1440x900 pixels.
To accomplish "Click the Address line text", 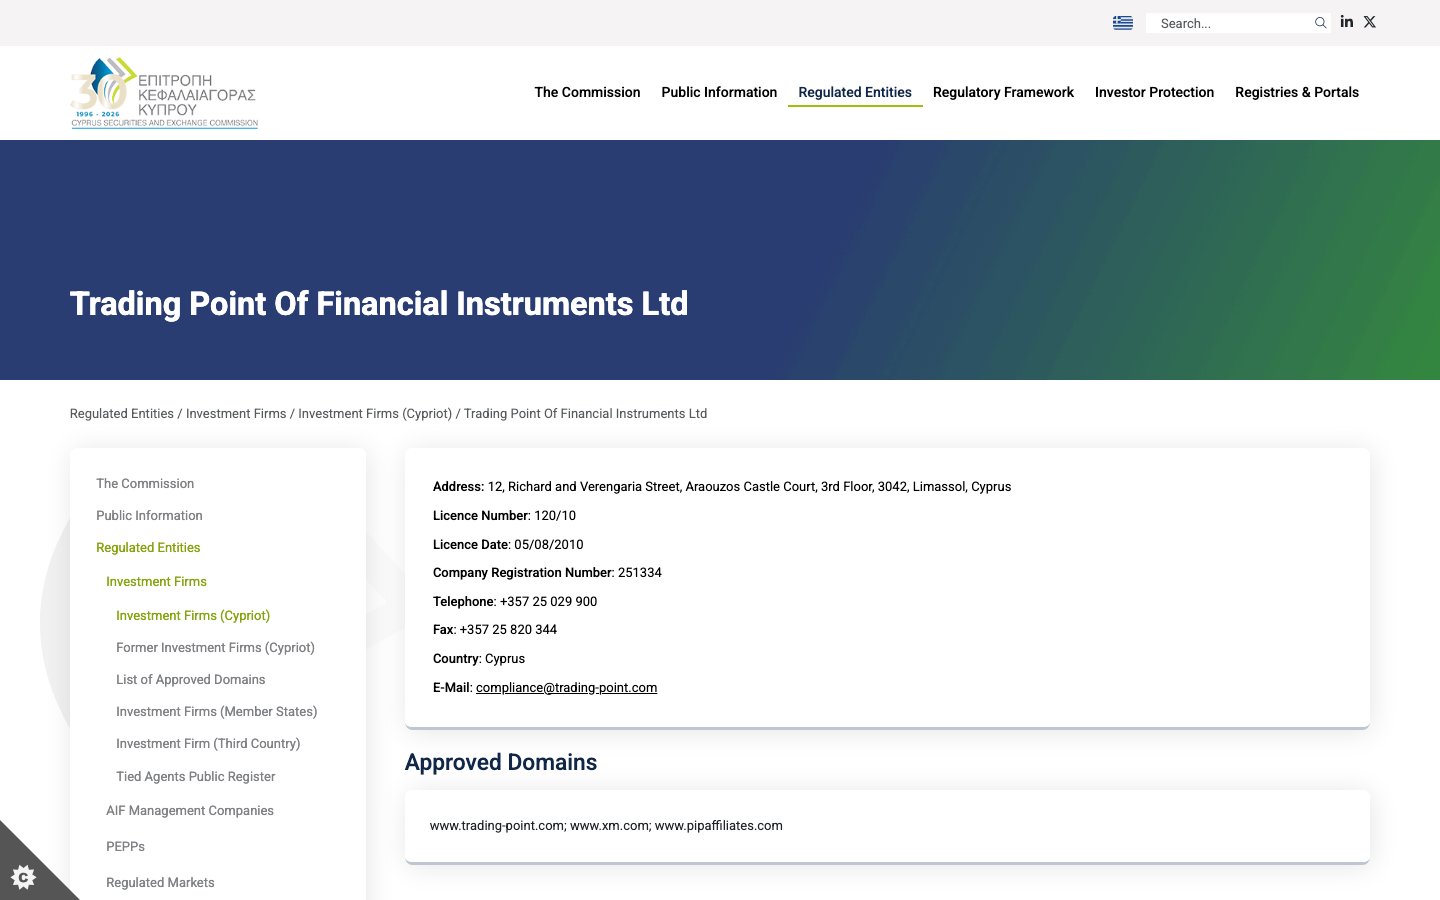I will (x=722, y=487).
